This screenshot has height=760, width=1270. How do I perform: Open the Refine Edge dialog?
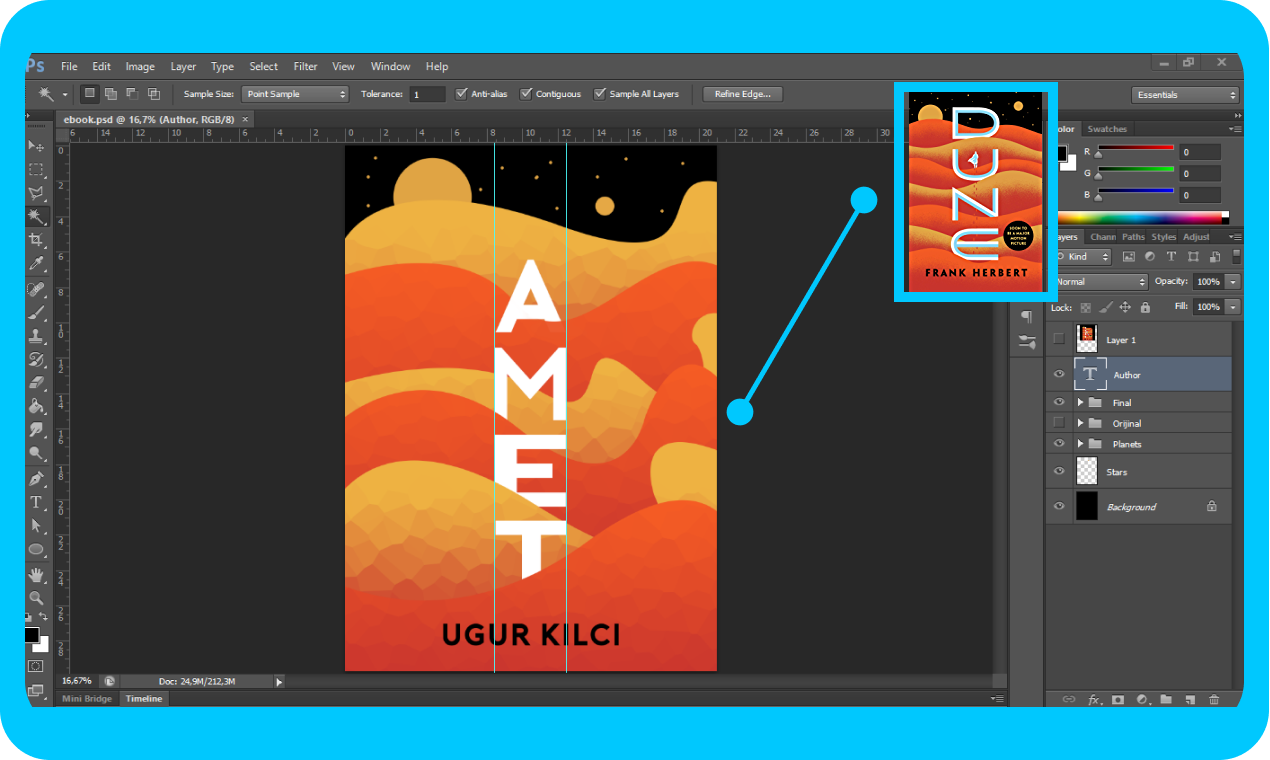coord(742,93)
